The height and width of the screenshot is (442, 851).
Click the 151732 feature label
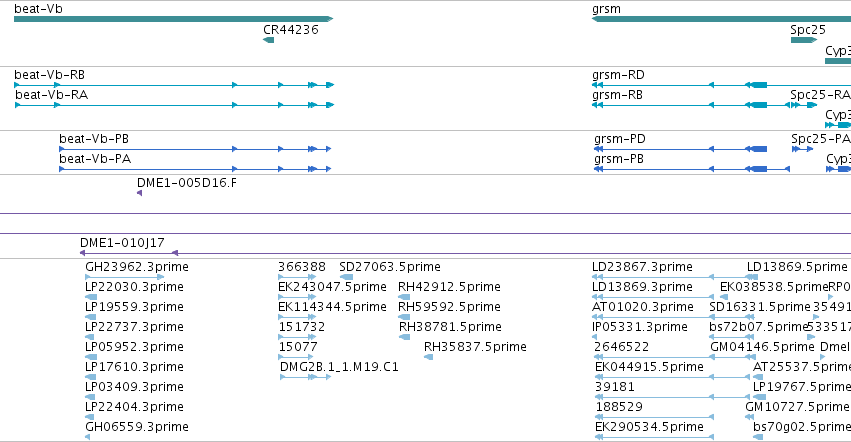pos(302,327)
